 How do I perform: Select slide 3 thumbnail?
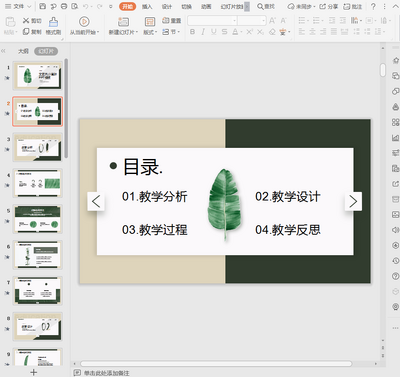(37, 147)
